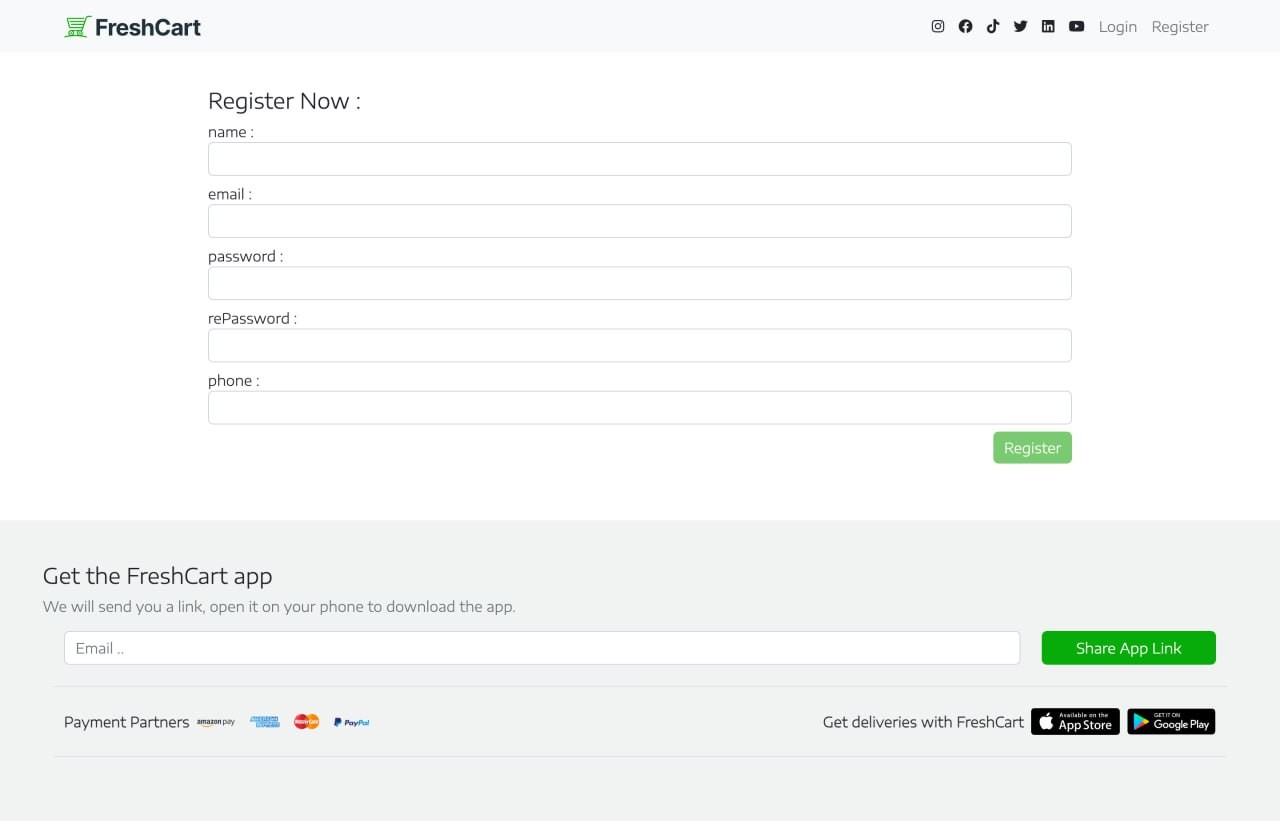Click the 'Get the FreshCart app' heading

pos(157,576)
